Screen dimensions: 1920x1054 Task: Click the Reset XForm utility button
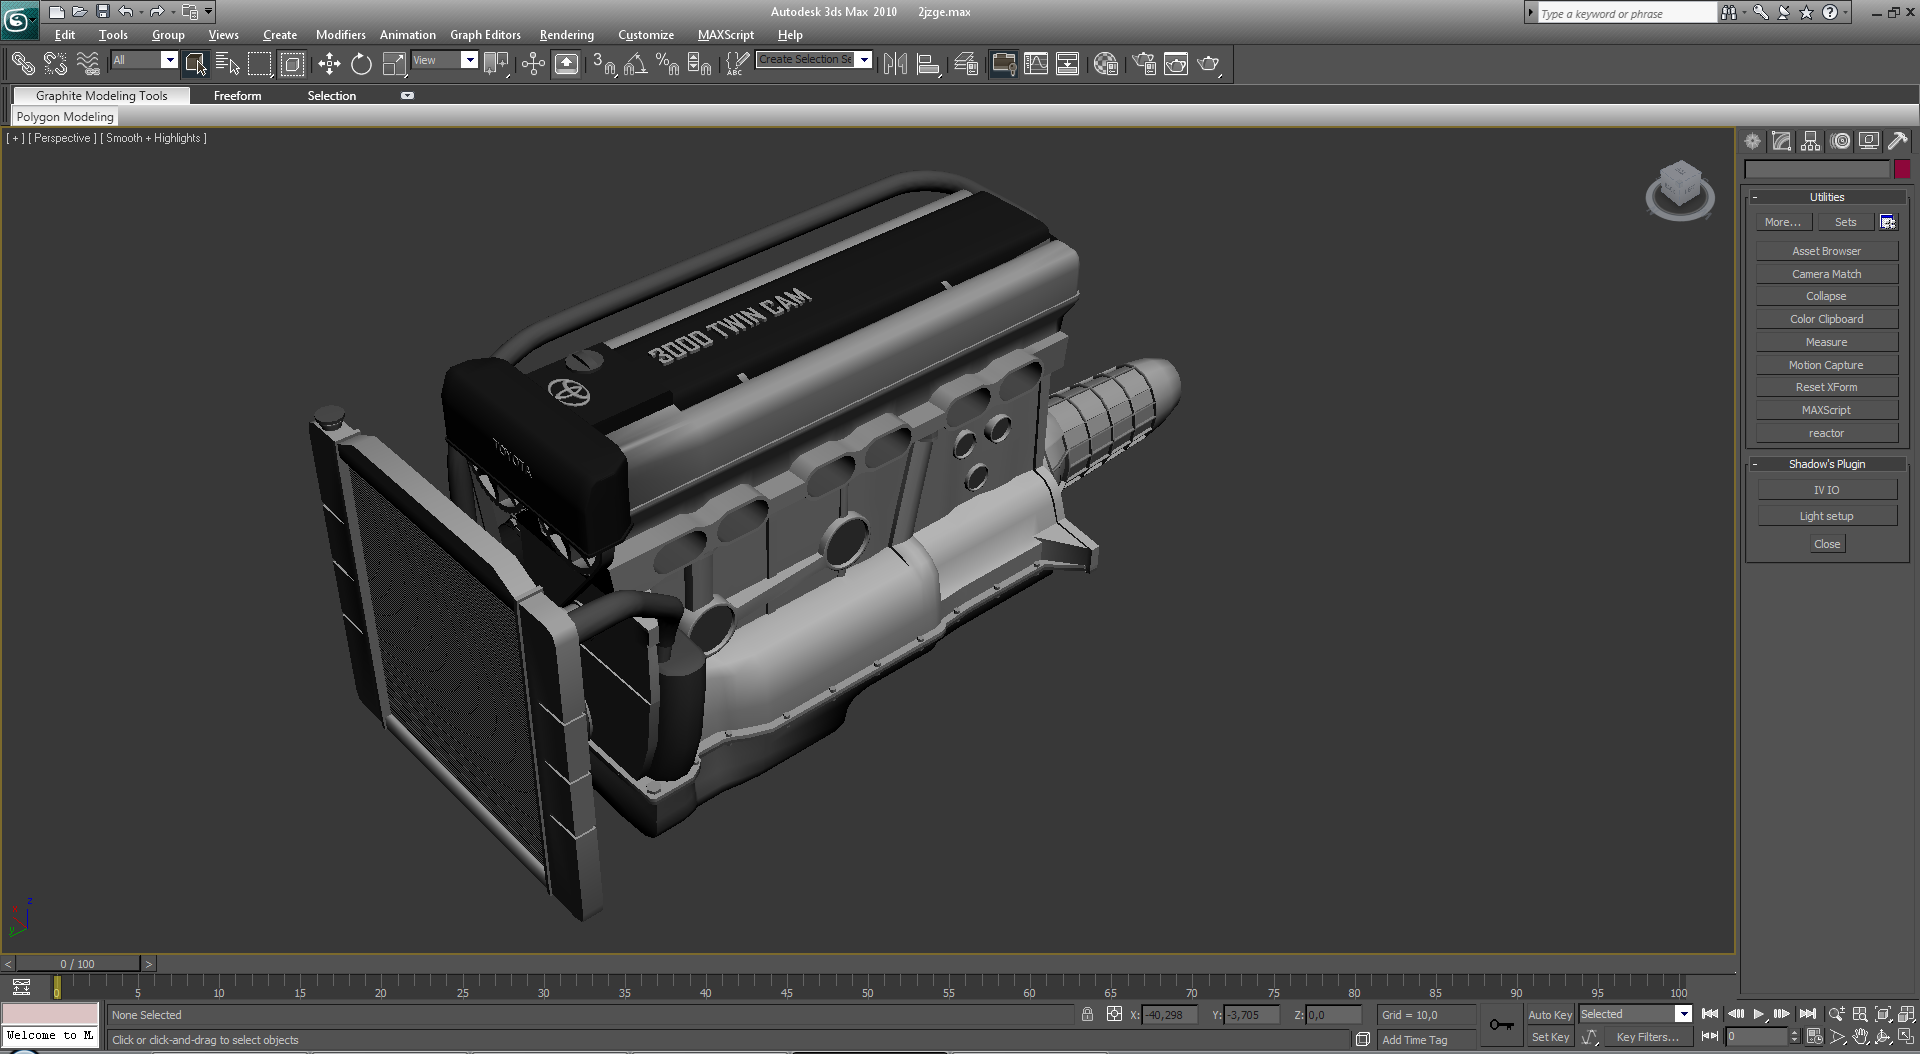coord(1826,387)
